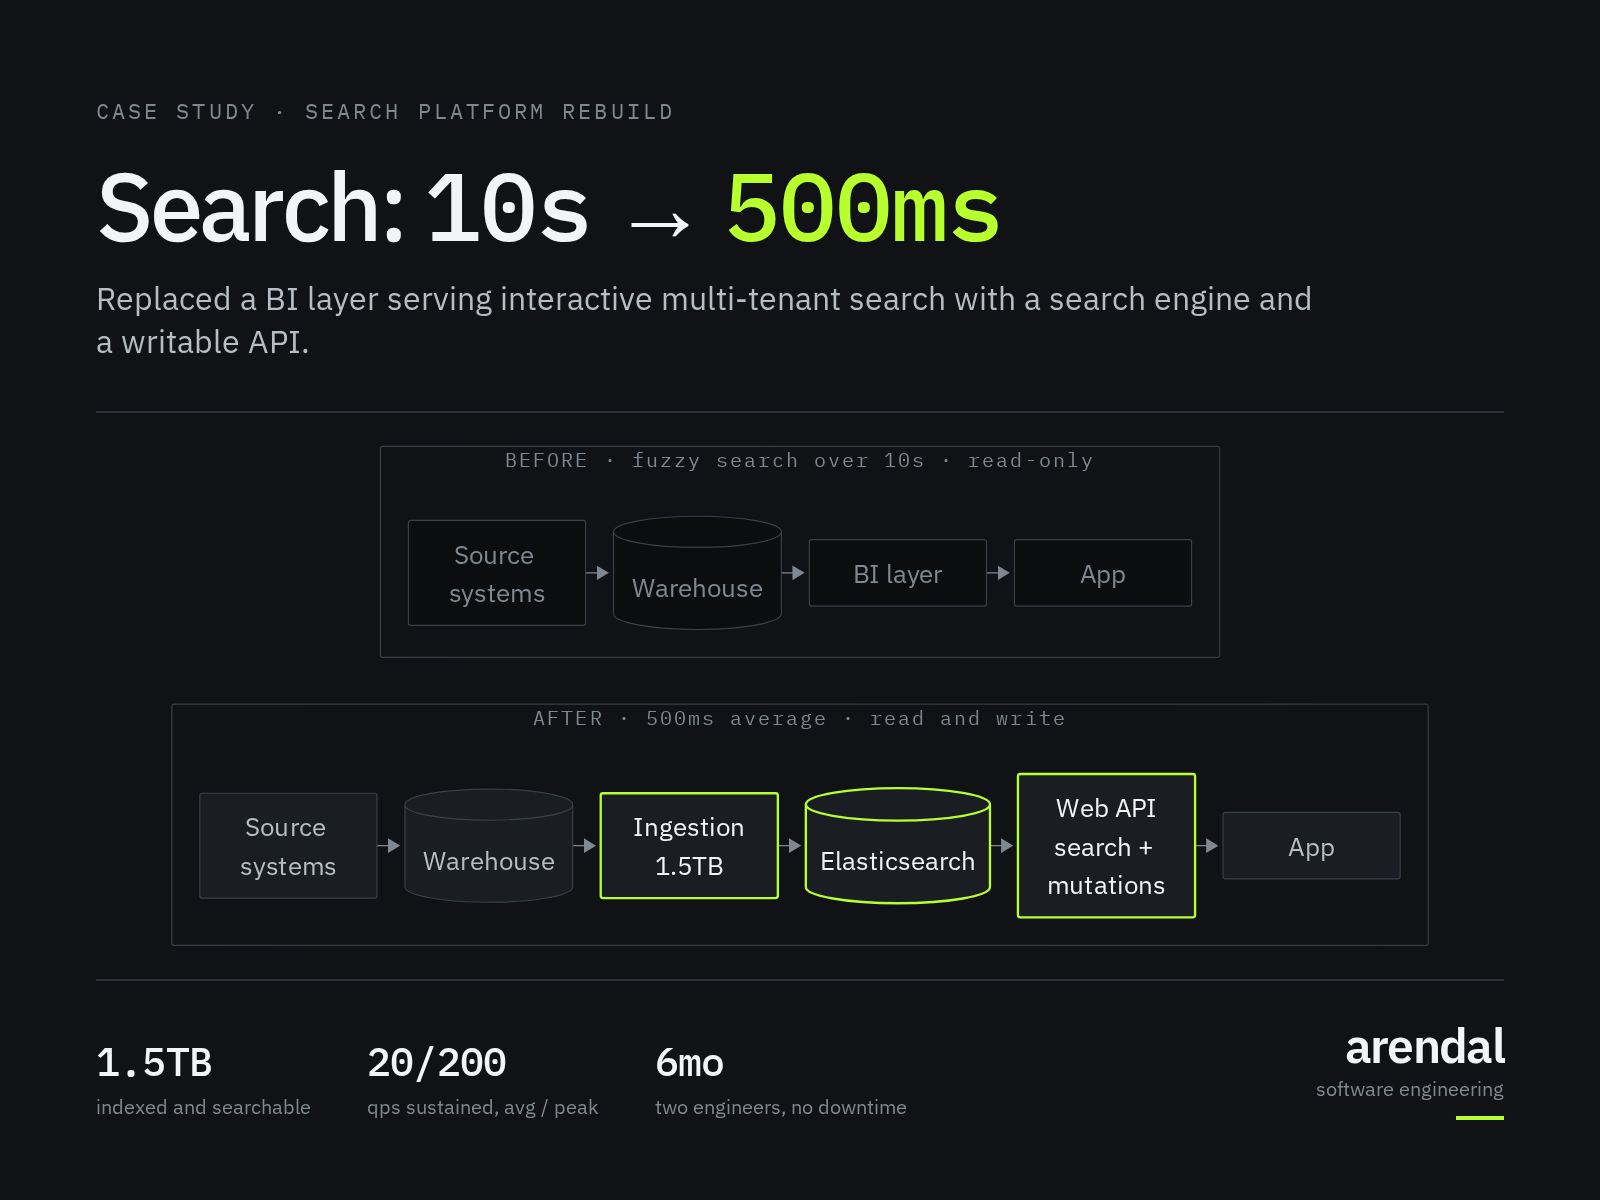Click the 'Replaced a BI layer' subtitle paragraph
This screenshot has width=1600, height=1200.
tap(704, 320)
